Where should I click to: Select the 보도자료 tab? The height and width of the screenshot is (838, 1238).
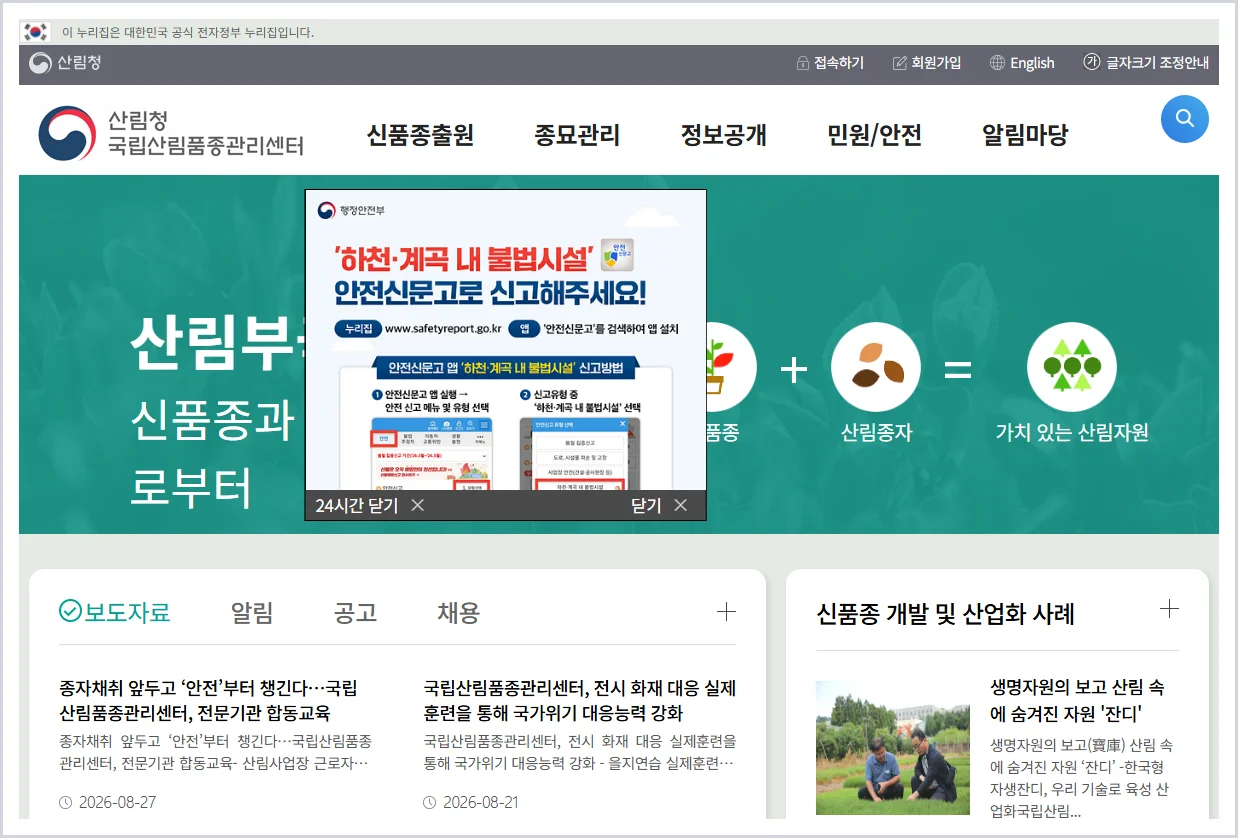tap(115, 612)
